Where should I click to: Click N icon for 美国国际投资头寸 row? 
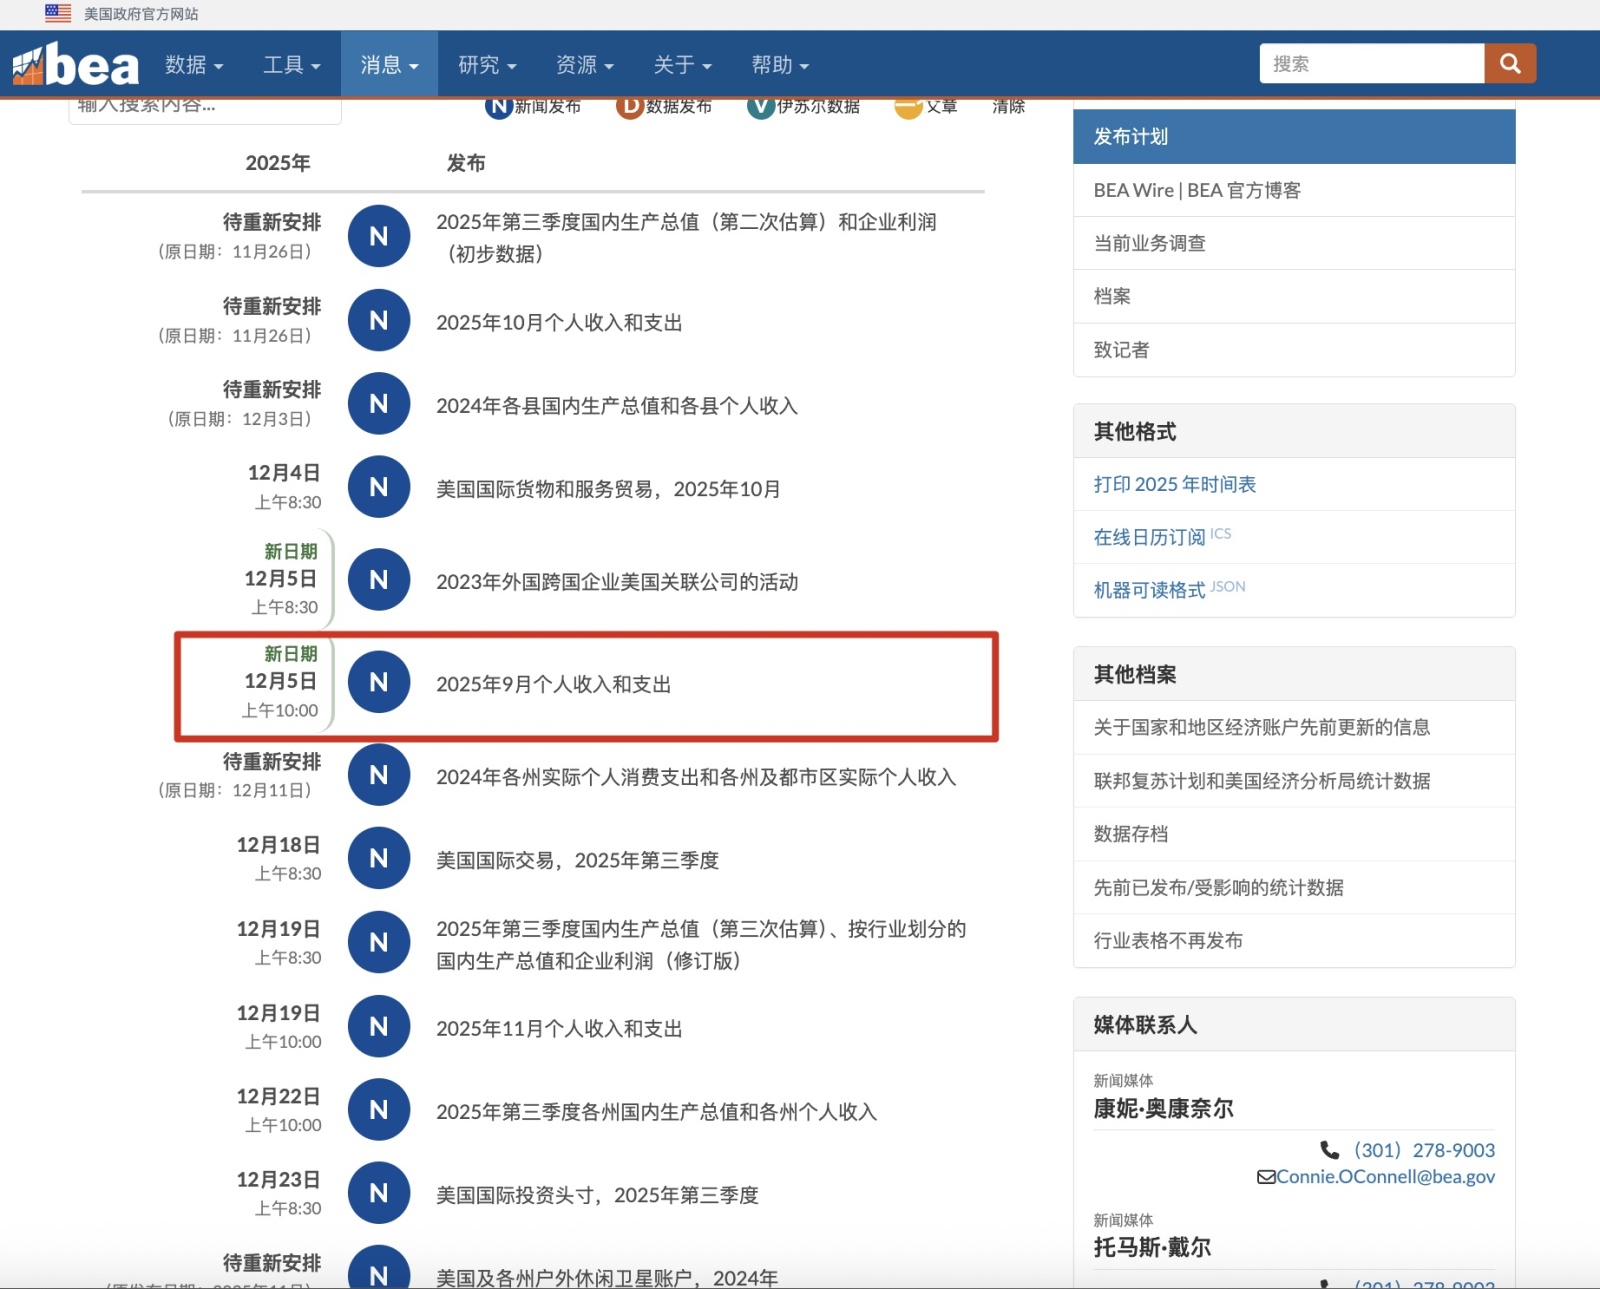379,1193
